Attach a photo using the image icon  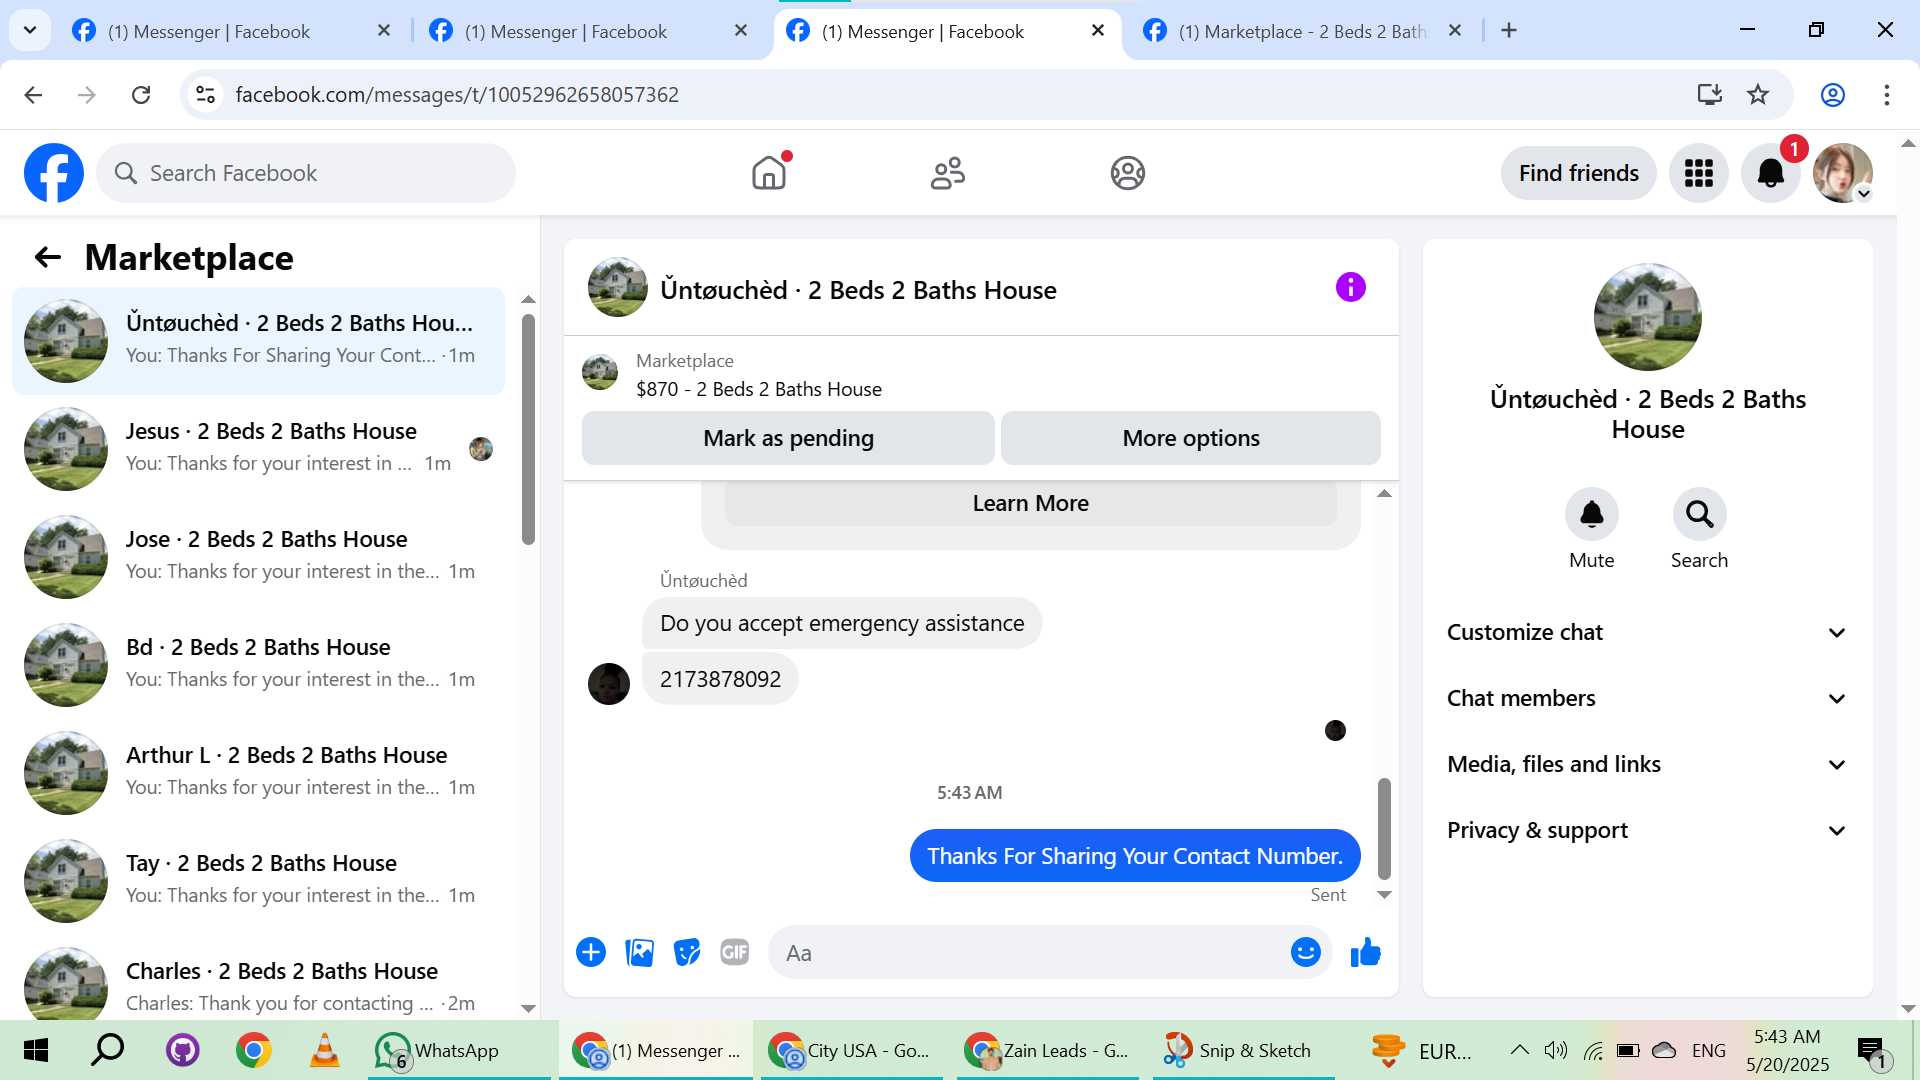tap(639, 952)
